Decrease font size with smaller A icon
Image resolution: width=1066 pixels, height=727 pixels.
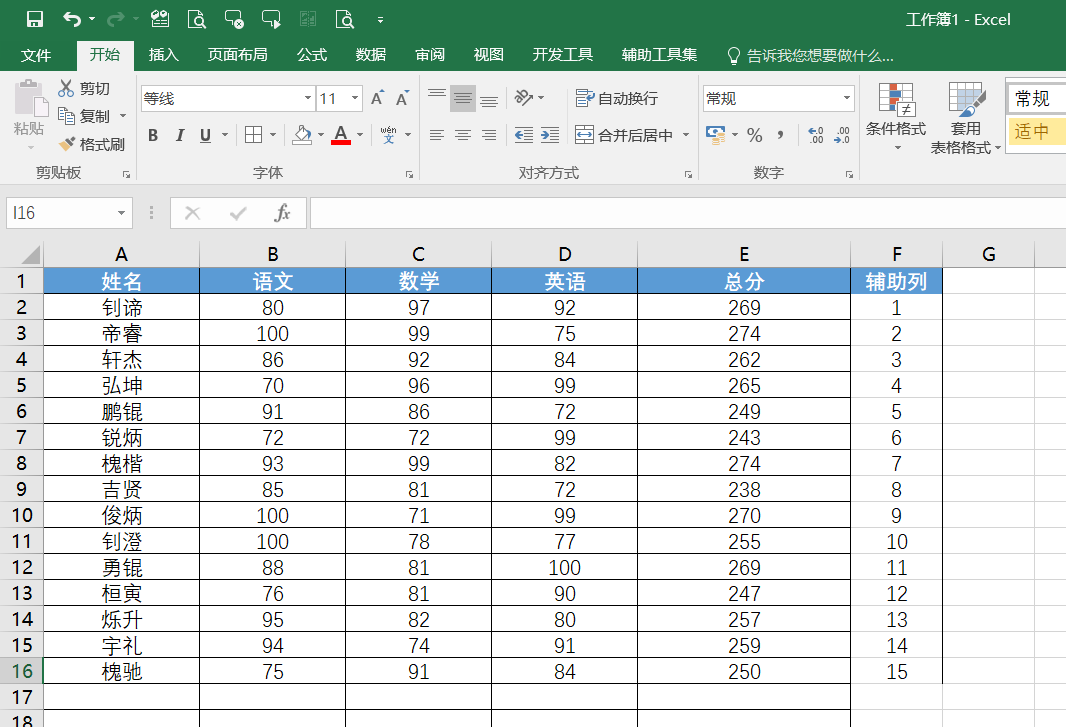tap(402, 99)
